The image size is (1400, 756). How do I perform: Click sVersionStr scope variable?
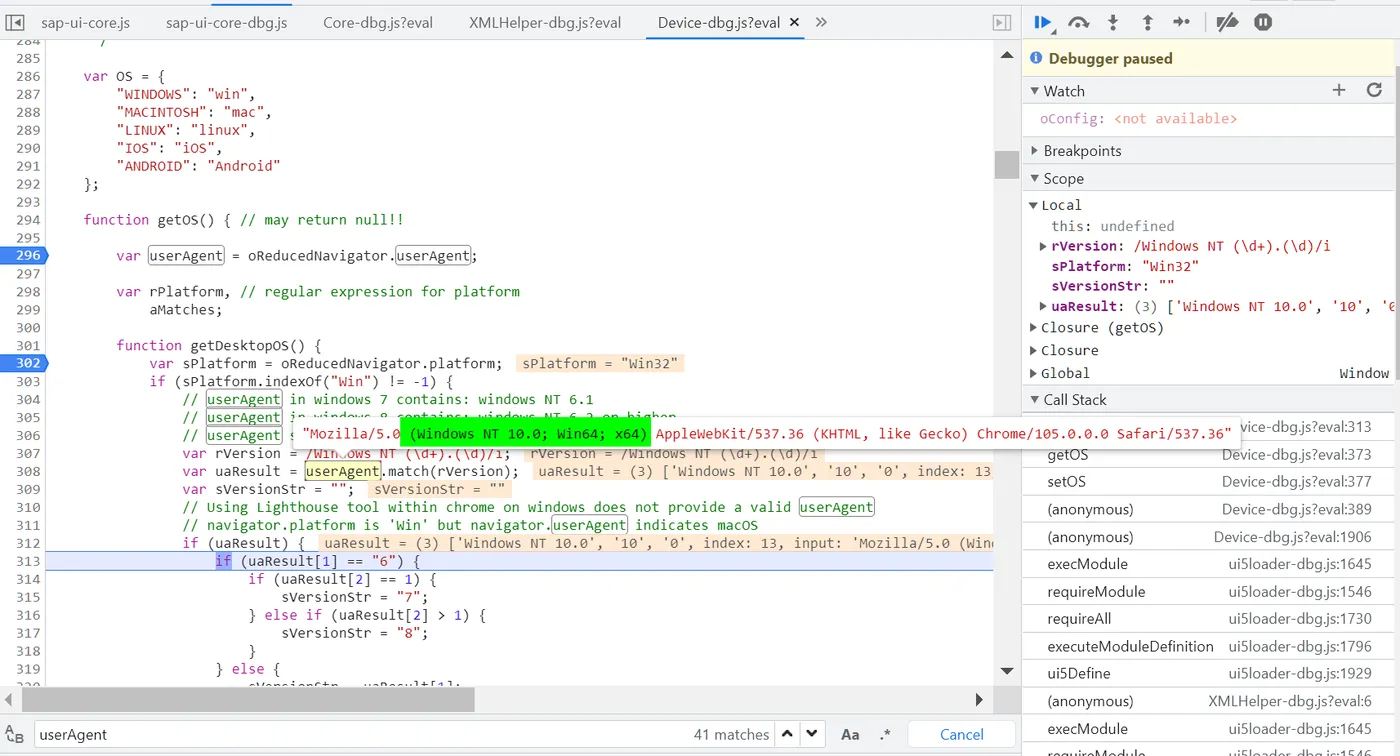1112,286
